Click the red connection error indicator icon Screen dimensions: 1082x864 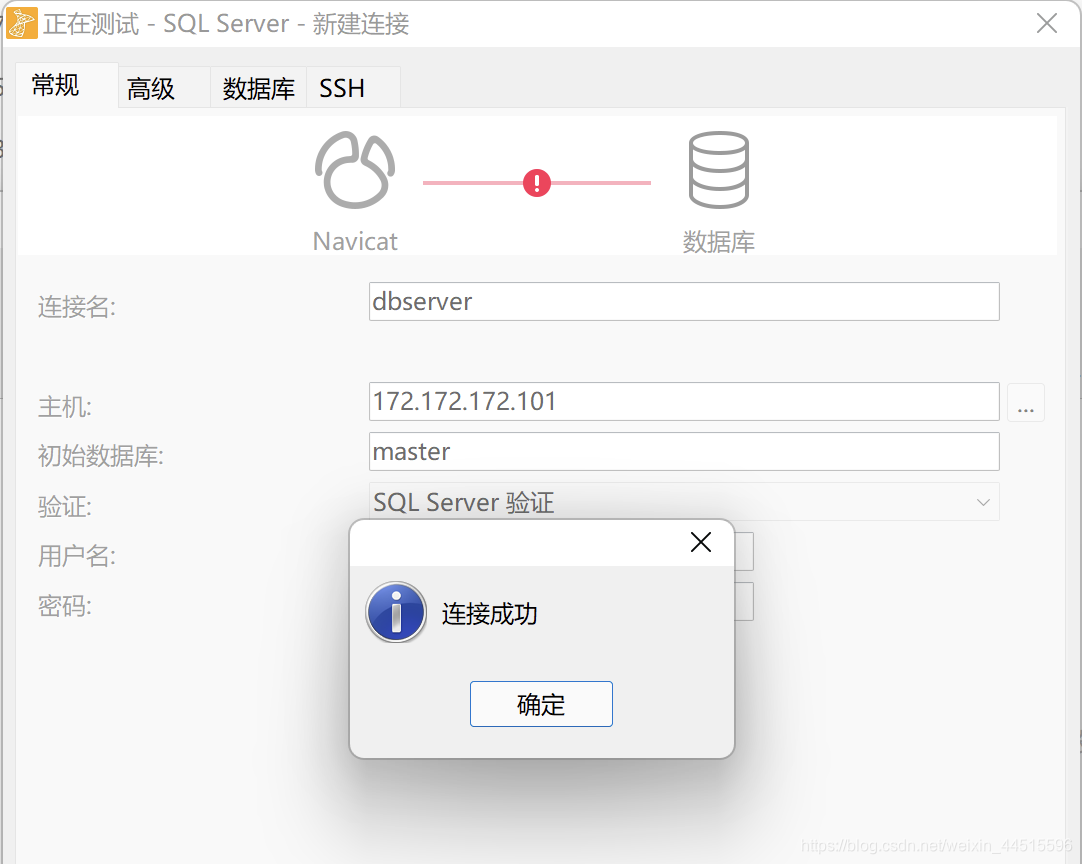(x=537, y=183)
